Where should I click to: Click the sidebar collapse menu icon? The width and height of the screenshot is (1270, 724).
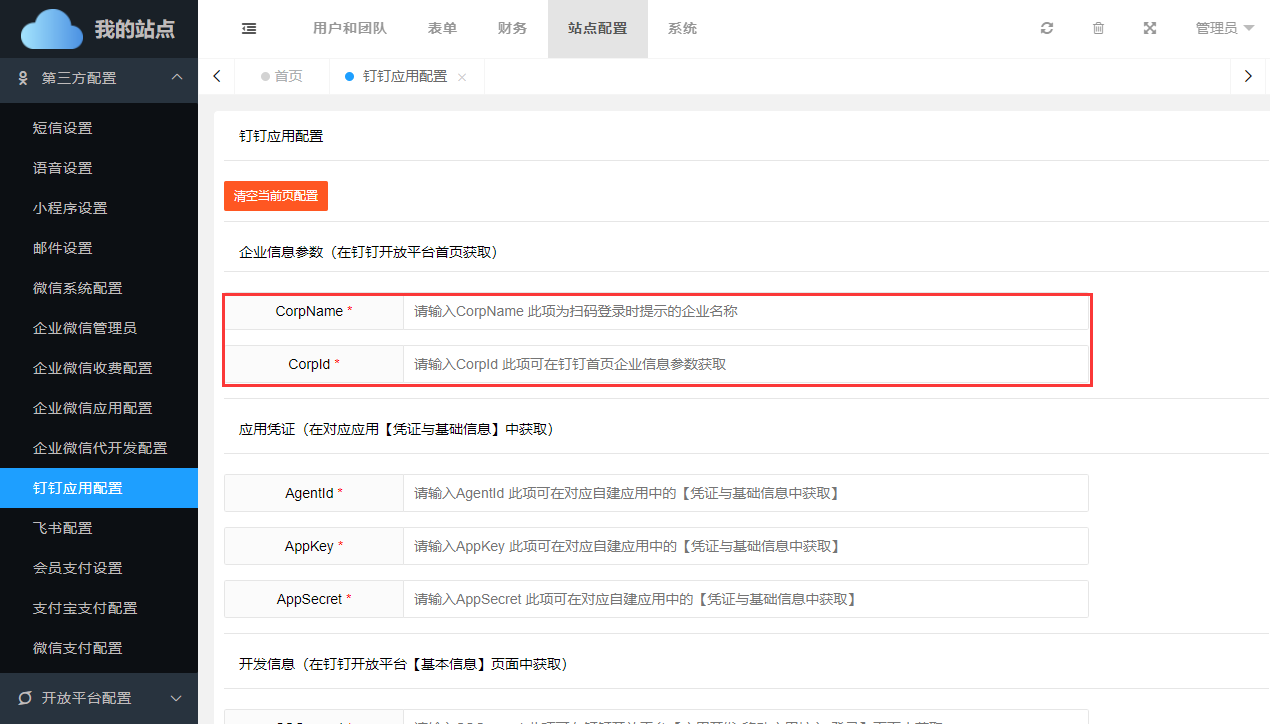(x=249, y=29)
